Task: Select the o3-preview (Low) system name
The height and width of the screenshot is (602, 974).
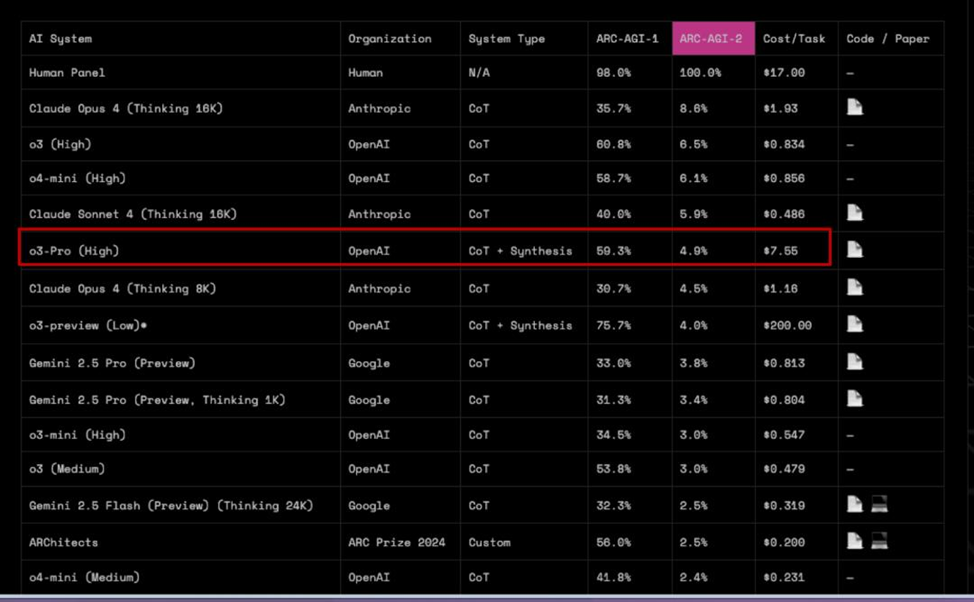Action: point(88,325)
